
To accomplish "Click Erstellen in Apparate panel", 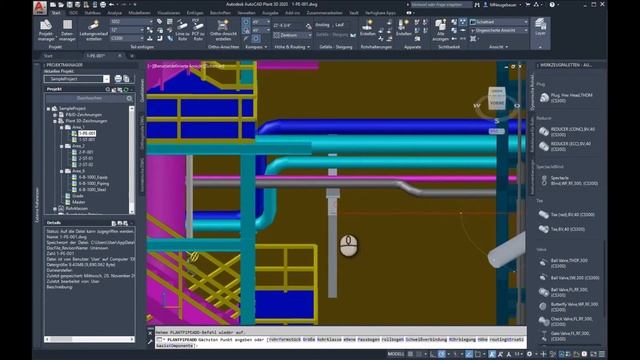I will coord(403,28).
